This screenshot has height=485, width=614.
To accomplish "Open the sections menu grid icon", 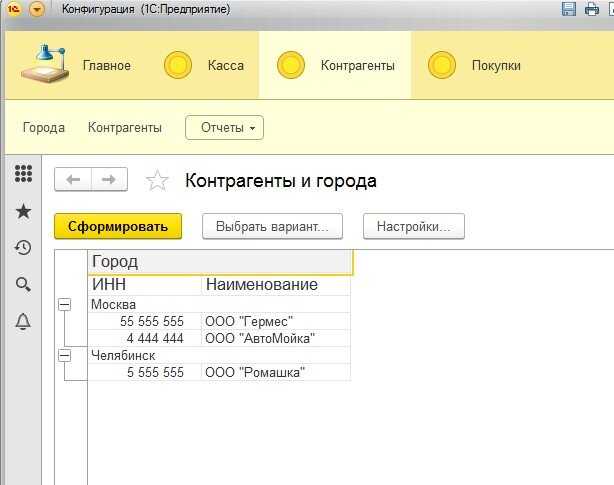I will tap(23, 174).
